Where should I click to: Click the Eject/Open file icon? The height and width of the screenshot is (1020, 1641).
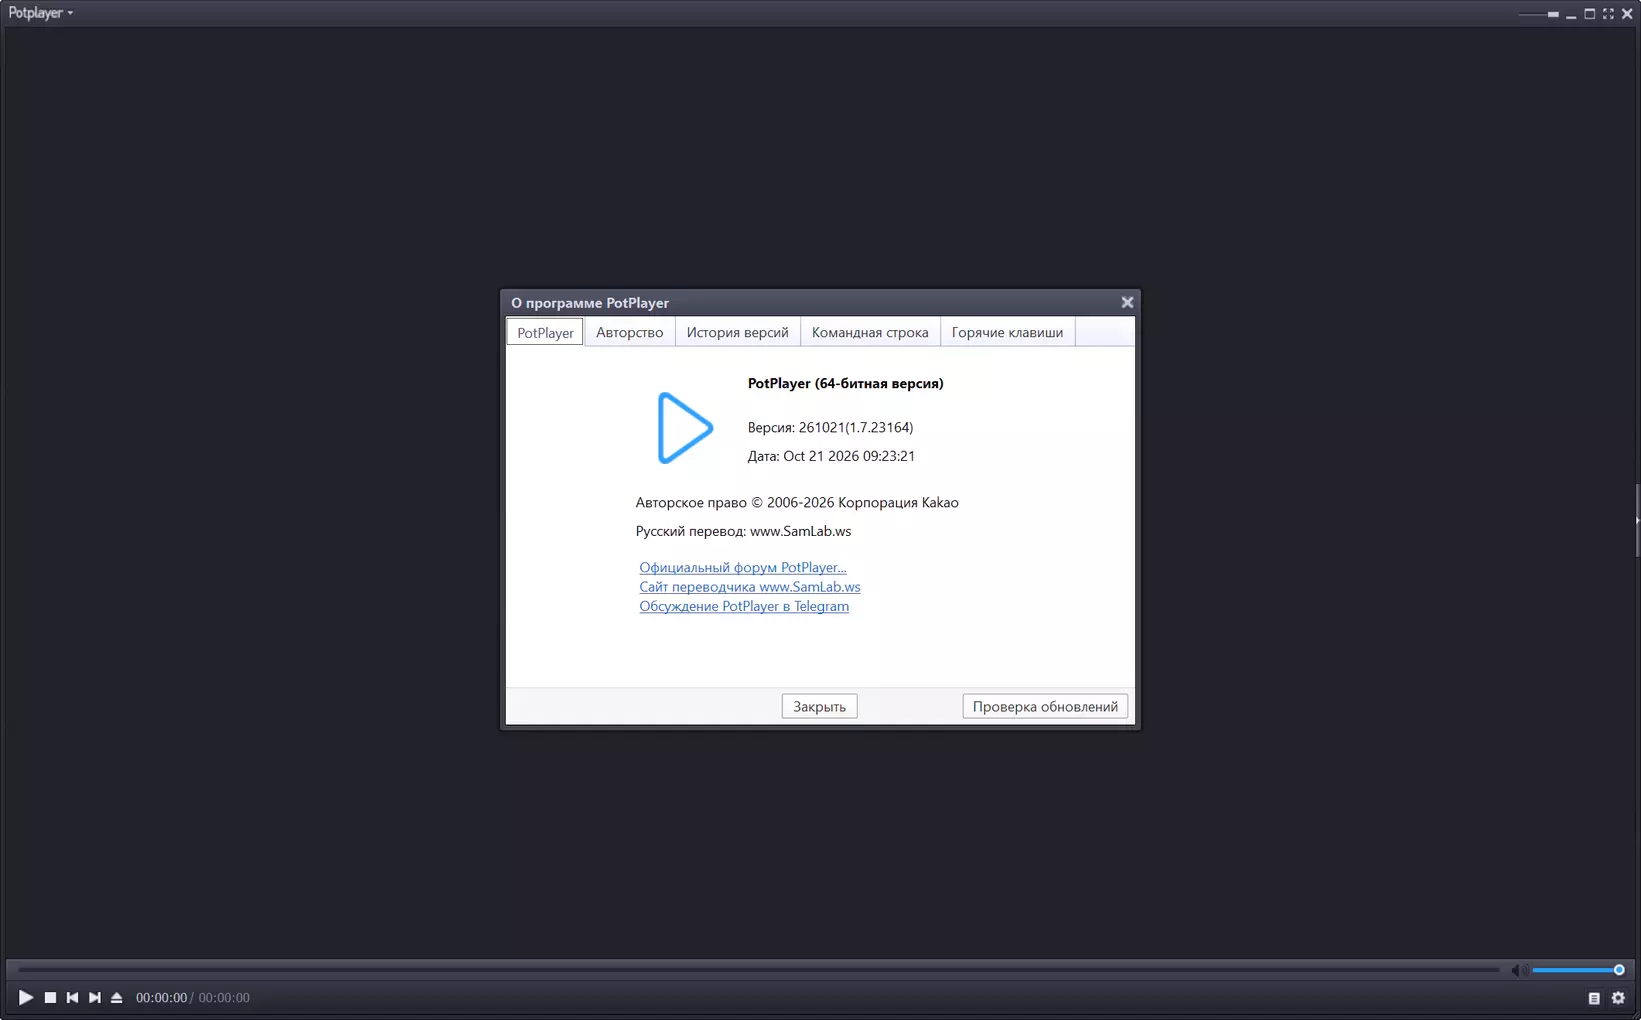[x=117, y=997]
